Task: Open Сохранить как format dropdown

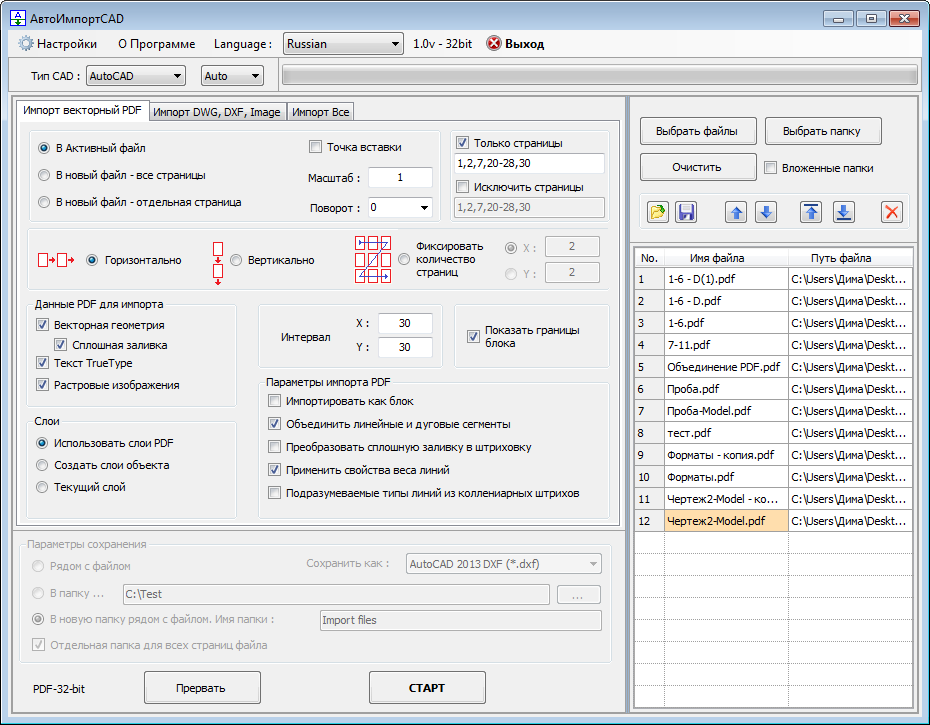Action: pyautogui.click(x=504, y=564)
